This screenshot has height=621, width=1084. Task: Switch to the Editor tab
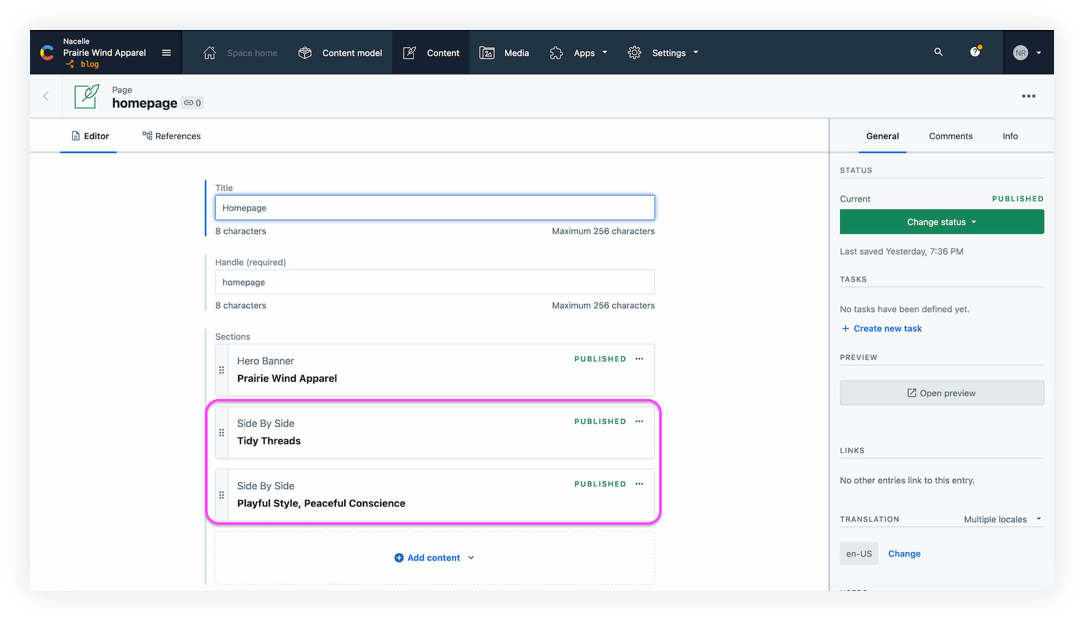(90, 136)
